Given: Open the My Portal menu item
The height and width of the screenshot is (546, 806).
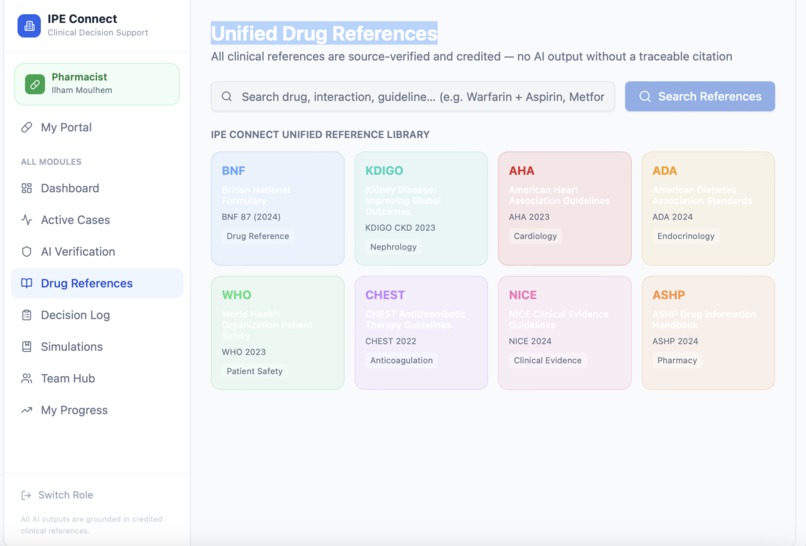Looking at the screenshot, I should [97, 128].
